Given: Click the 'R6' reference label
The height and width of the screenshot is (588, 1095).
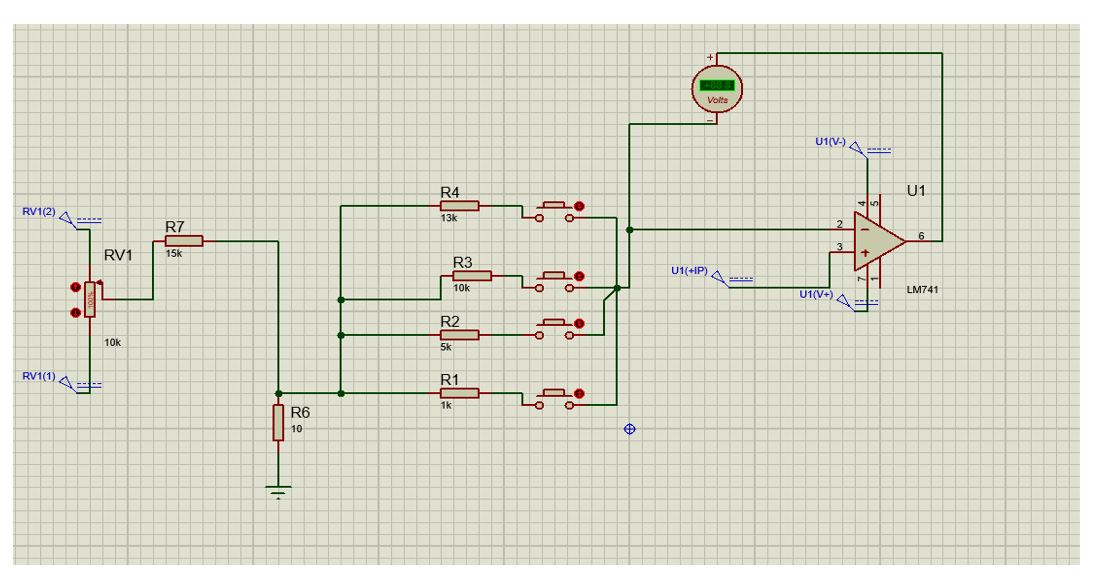Looking at the screenshot, I should click(x=300, y=413).
